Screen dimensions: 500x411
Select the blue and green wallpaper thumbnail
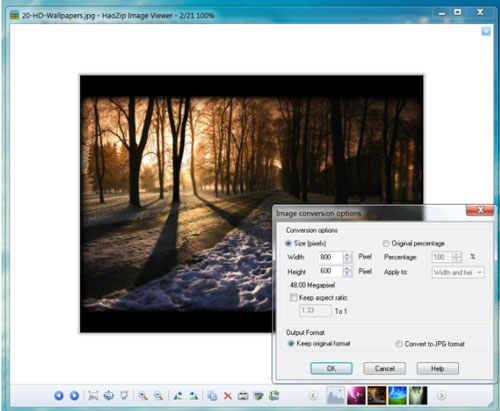pyautogui.click(x=397, y=396)
